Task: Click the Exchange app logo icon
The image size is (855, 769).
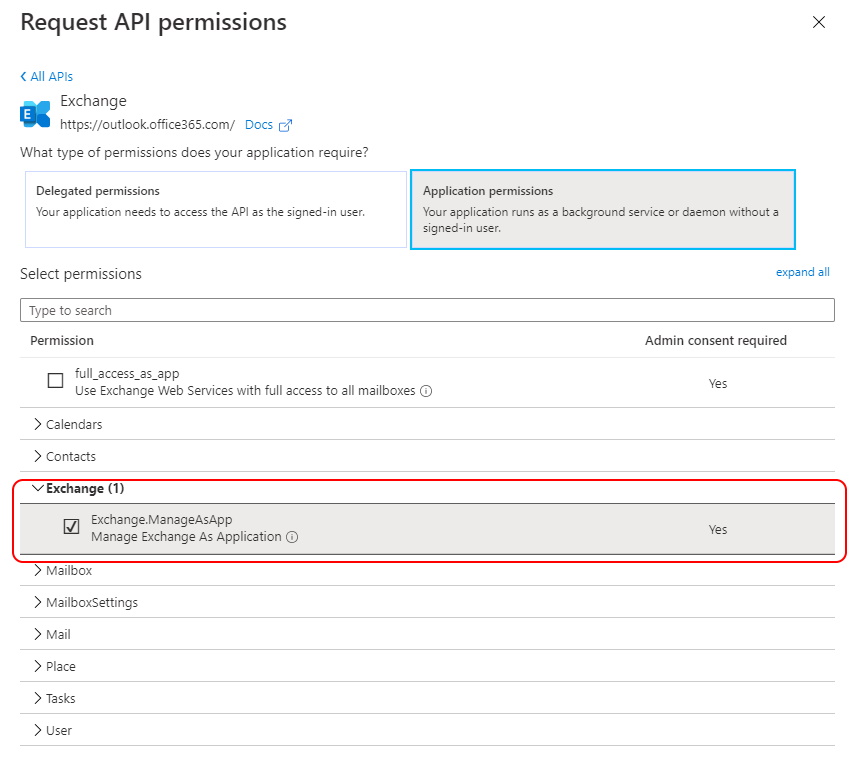Action: point(35,114)
